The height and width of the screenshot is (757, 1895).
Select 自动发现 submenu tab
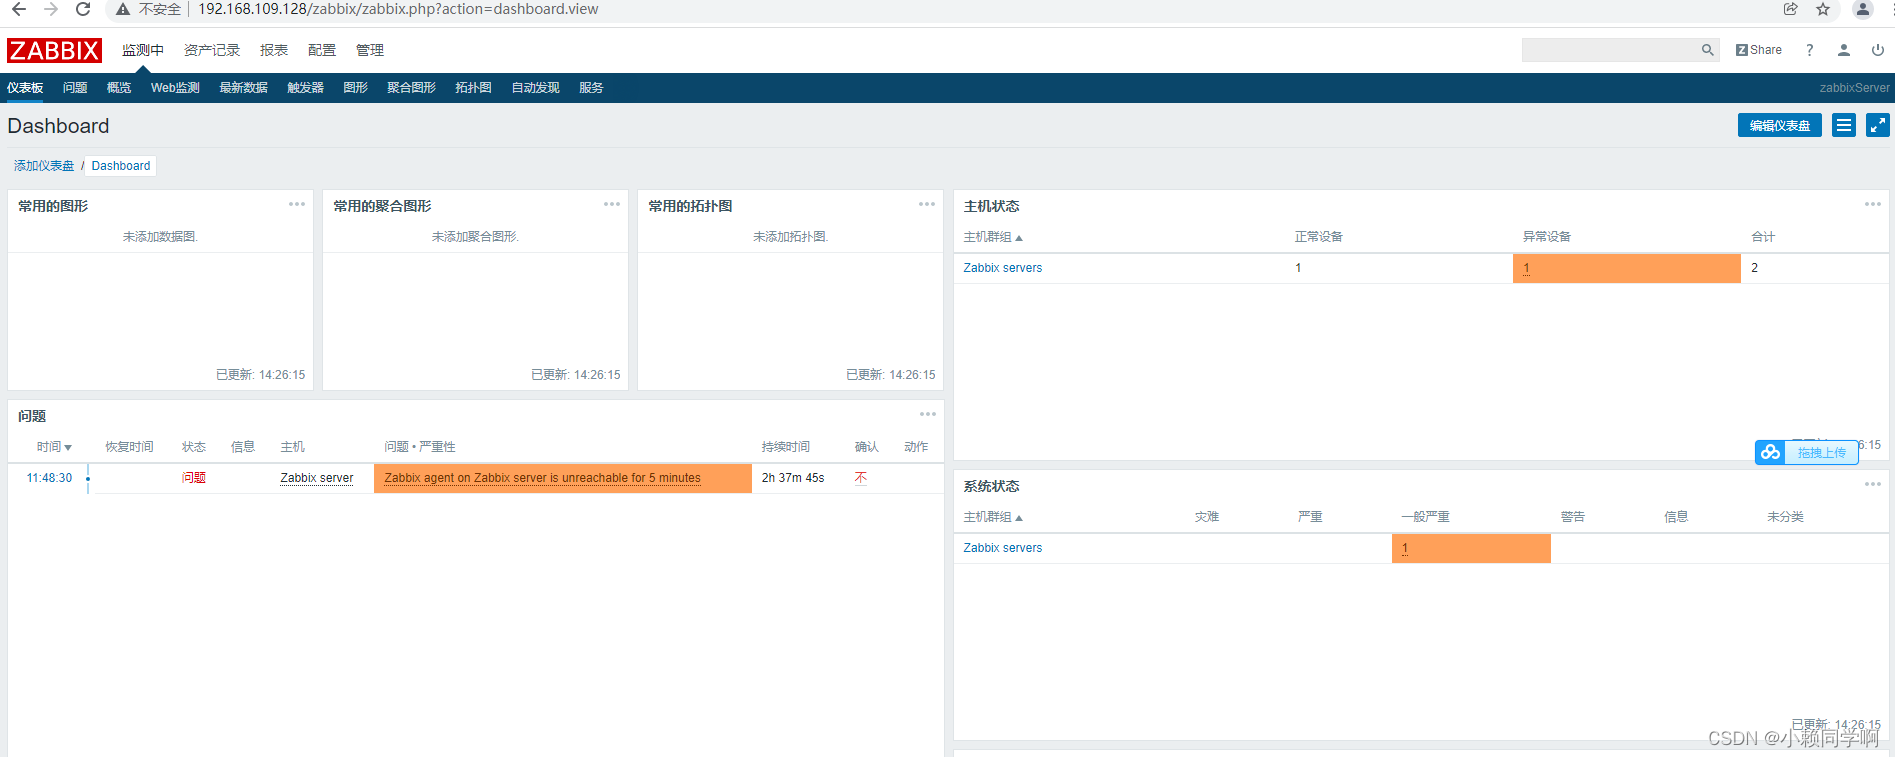[x=536, y=88]
